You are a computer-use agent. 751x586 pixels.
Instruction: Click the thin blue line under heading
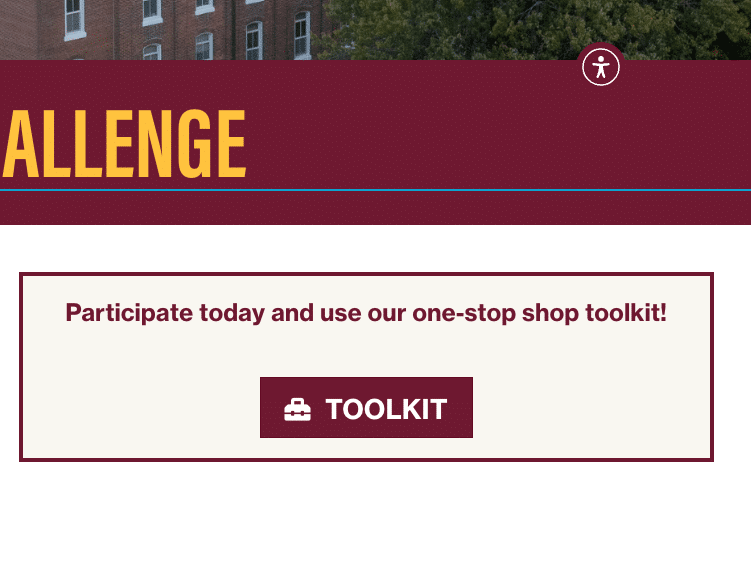(400, 189)
